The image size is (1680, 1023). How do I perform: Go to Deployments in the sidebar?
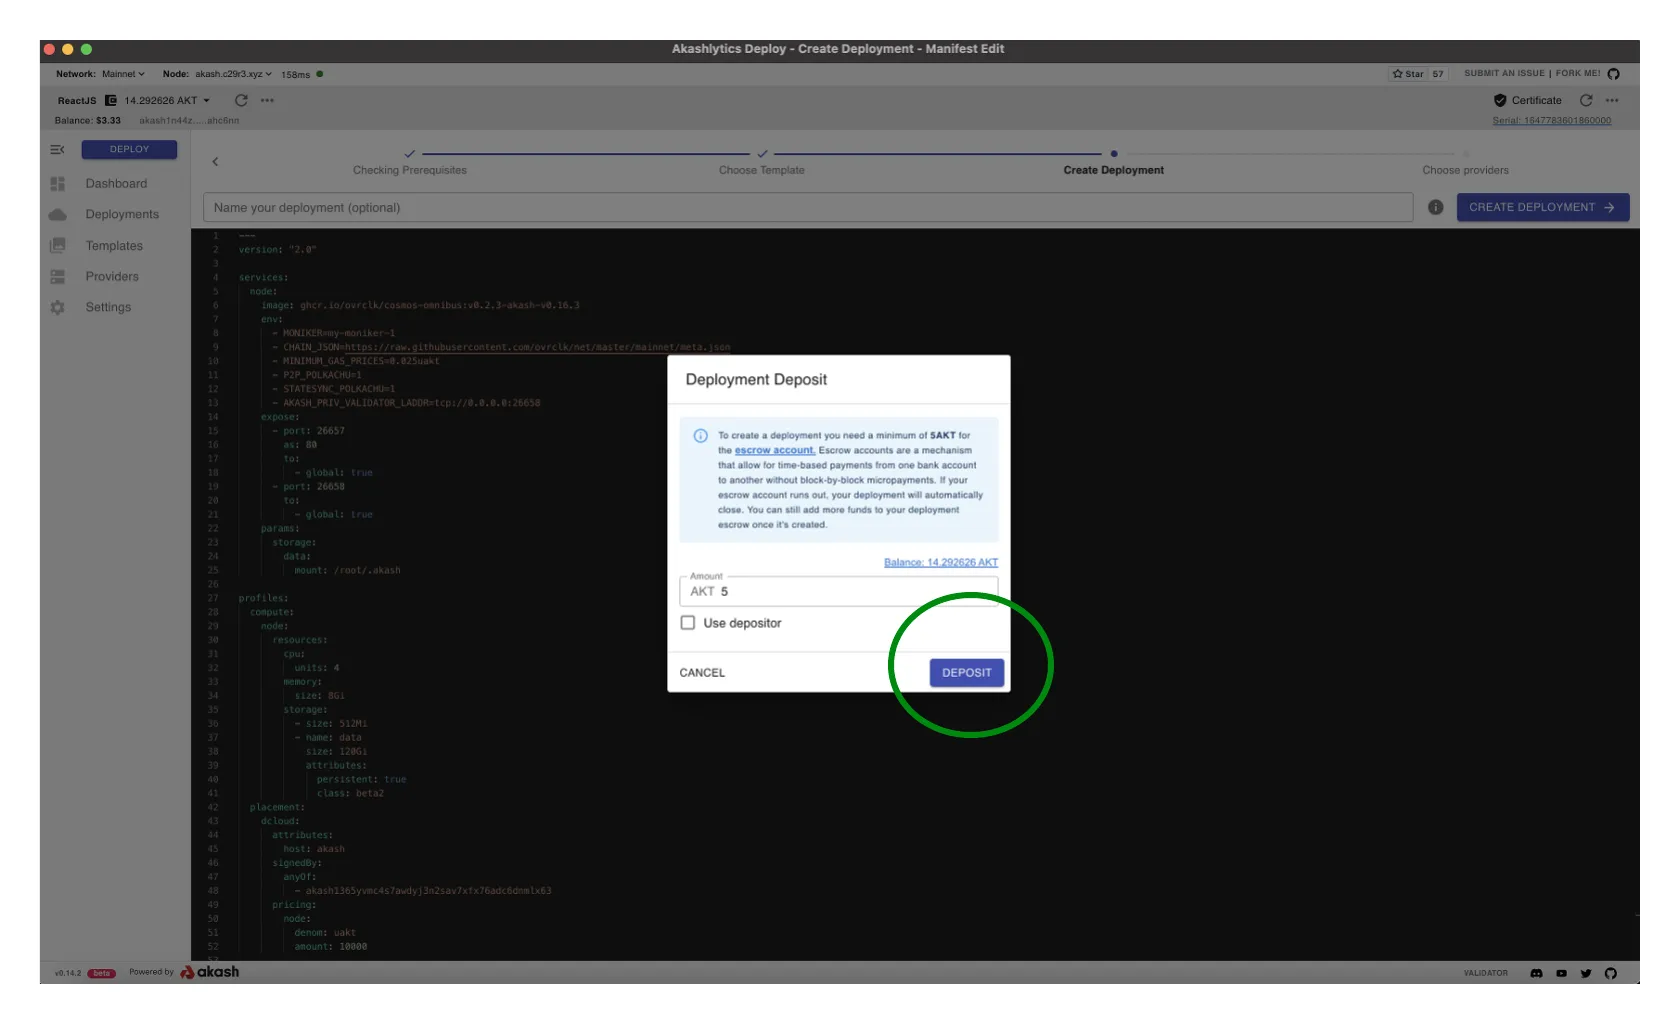[122, 214]
